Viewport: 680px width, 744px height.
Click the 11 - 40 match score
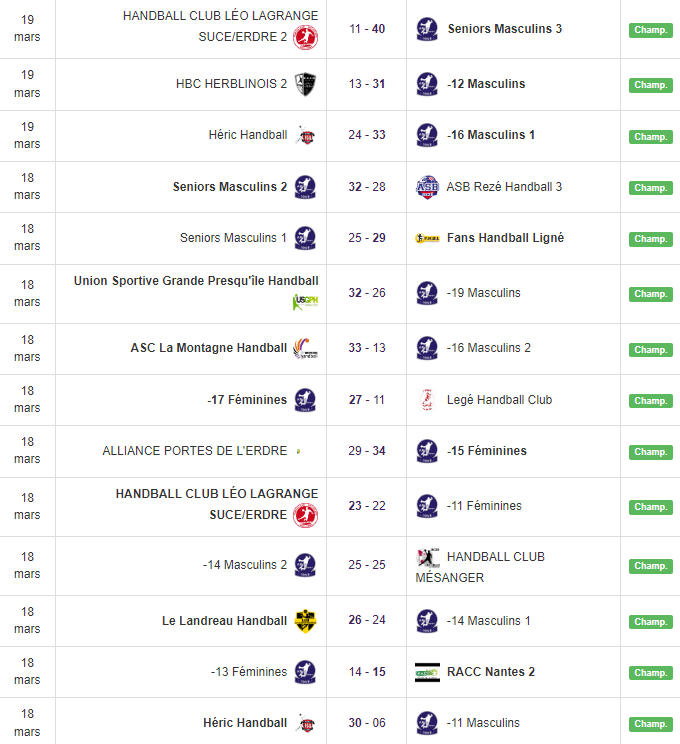click(367, 29)
